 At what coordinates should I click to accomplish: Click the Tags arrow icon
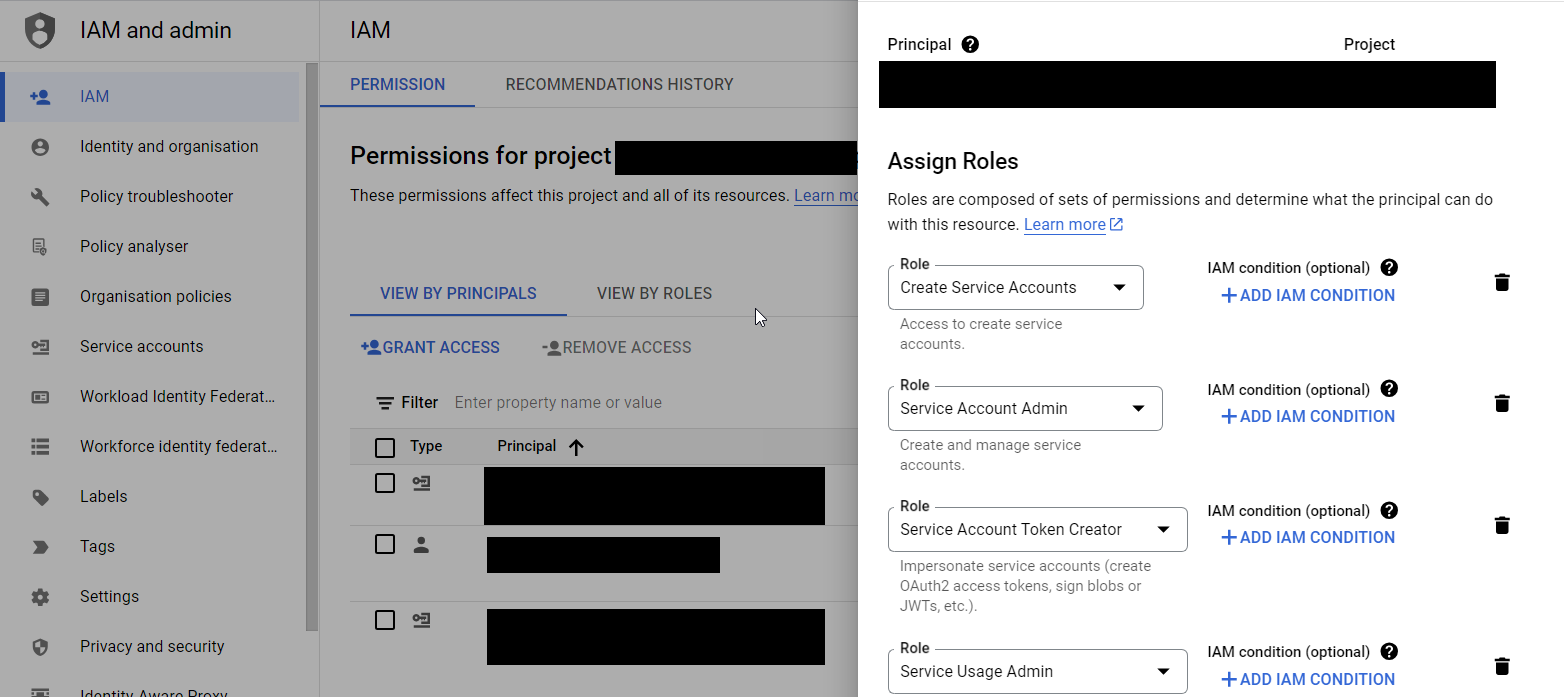click(40, 547)
